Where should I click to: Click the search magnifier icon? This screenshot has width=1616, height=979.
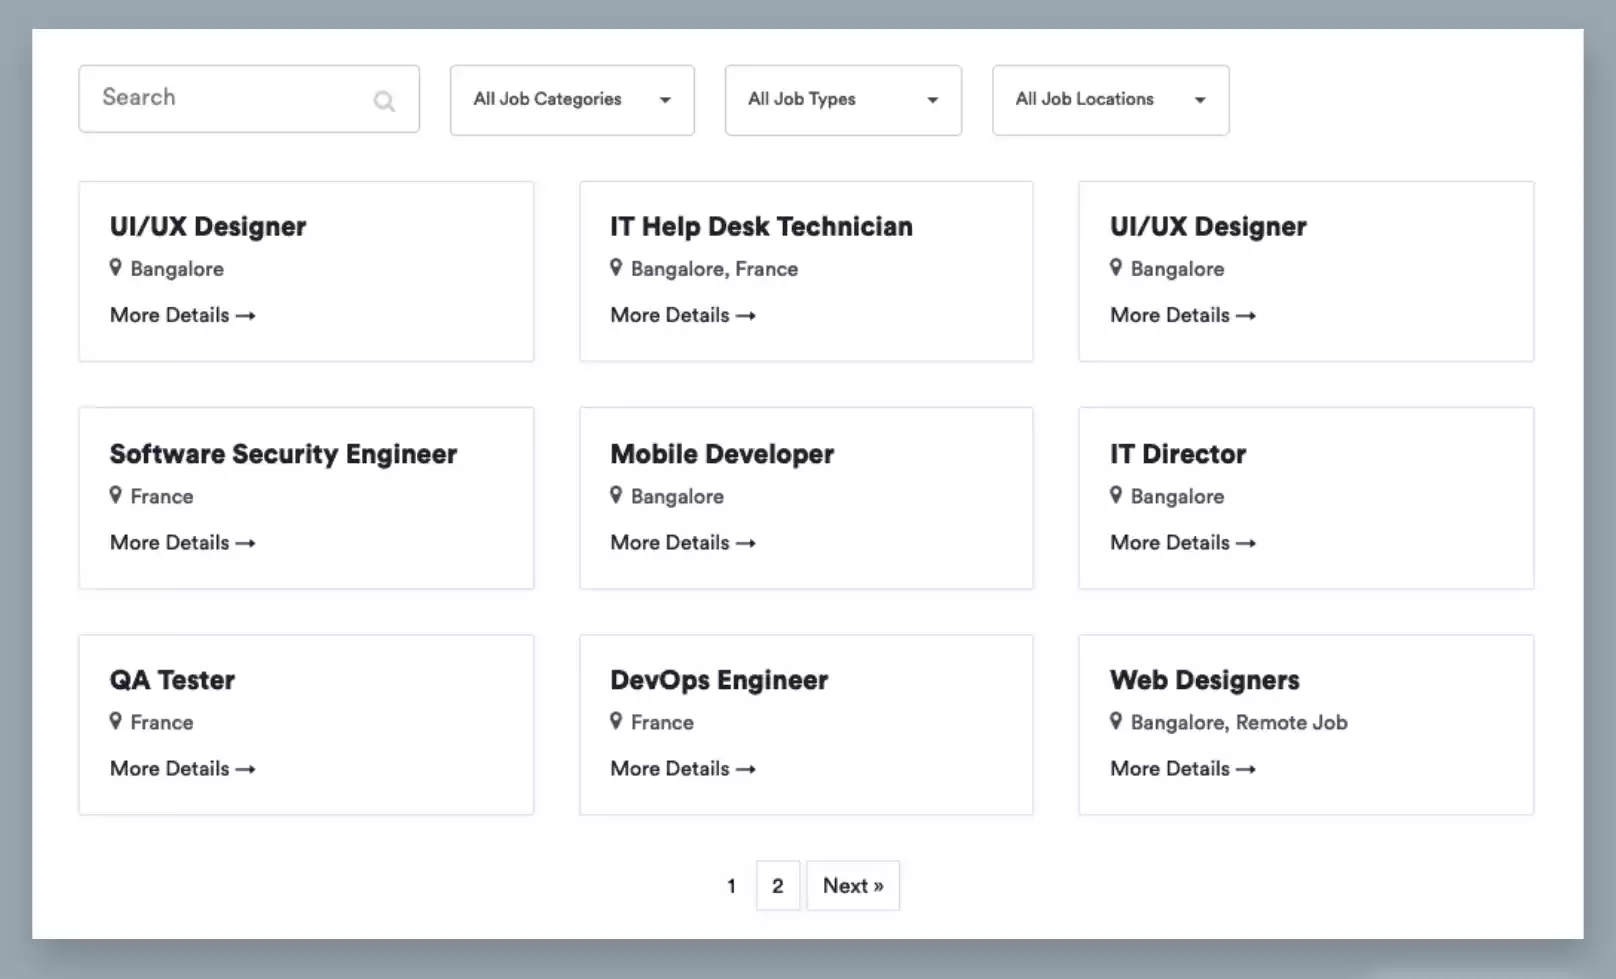click(384, 101)
